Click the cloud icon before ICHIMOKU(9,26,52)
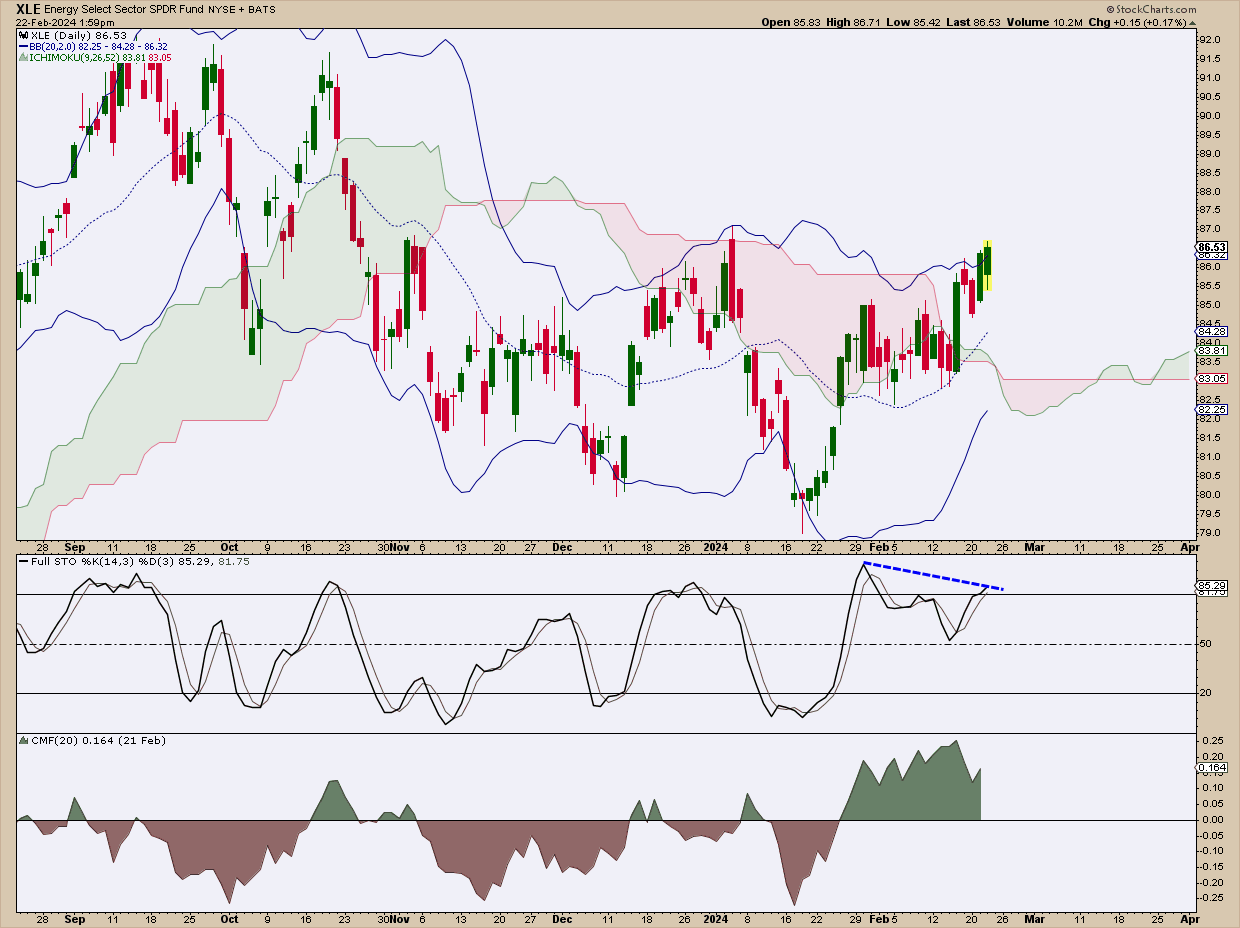The image size is (1240, 928). [24, 57]
